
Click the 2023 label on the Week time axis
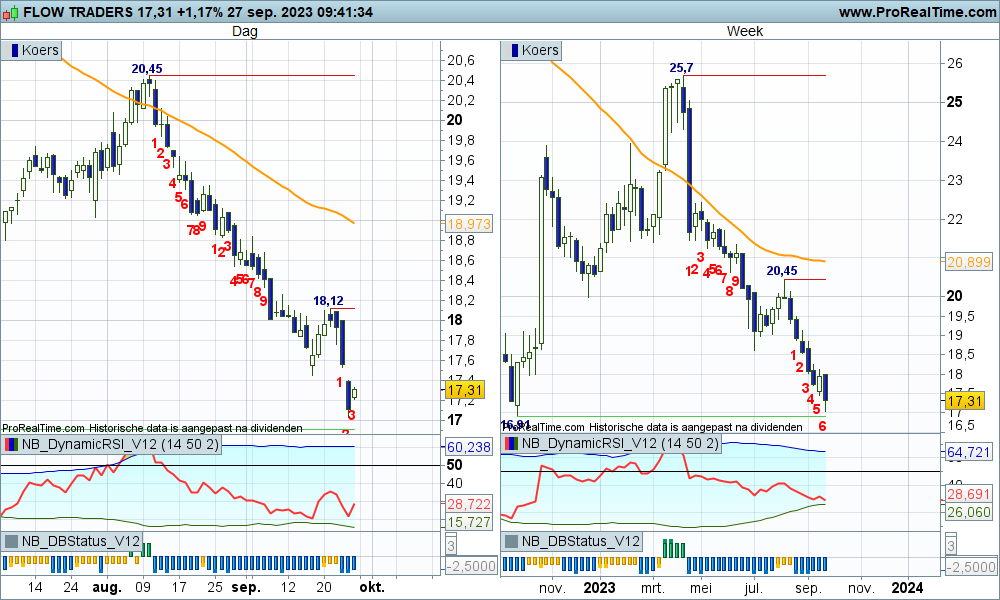click(x=599, y=587)
